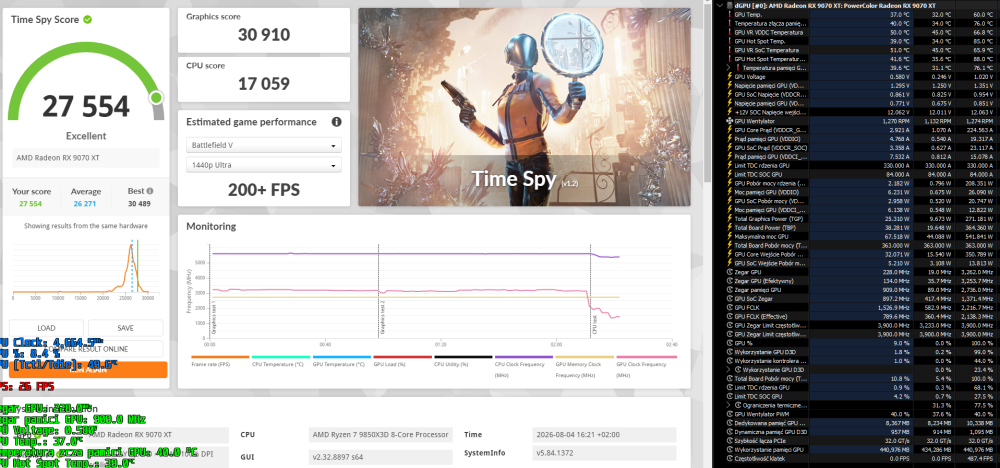Click clock icon beside GPU FCLK (Effective)
Image resolution: width=1000 pixels, height=468 pixels.
(x=731, y=316)
